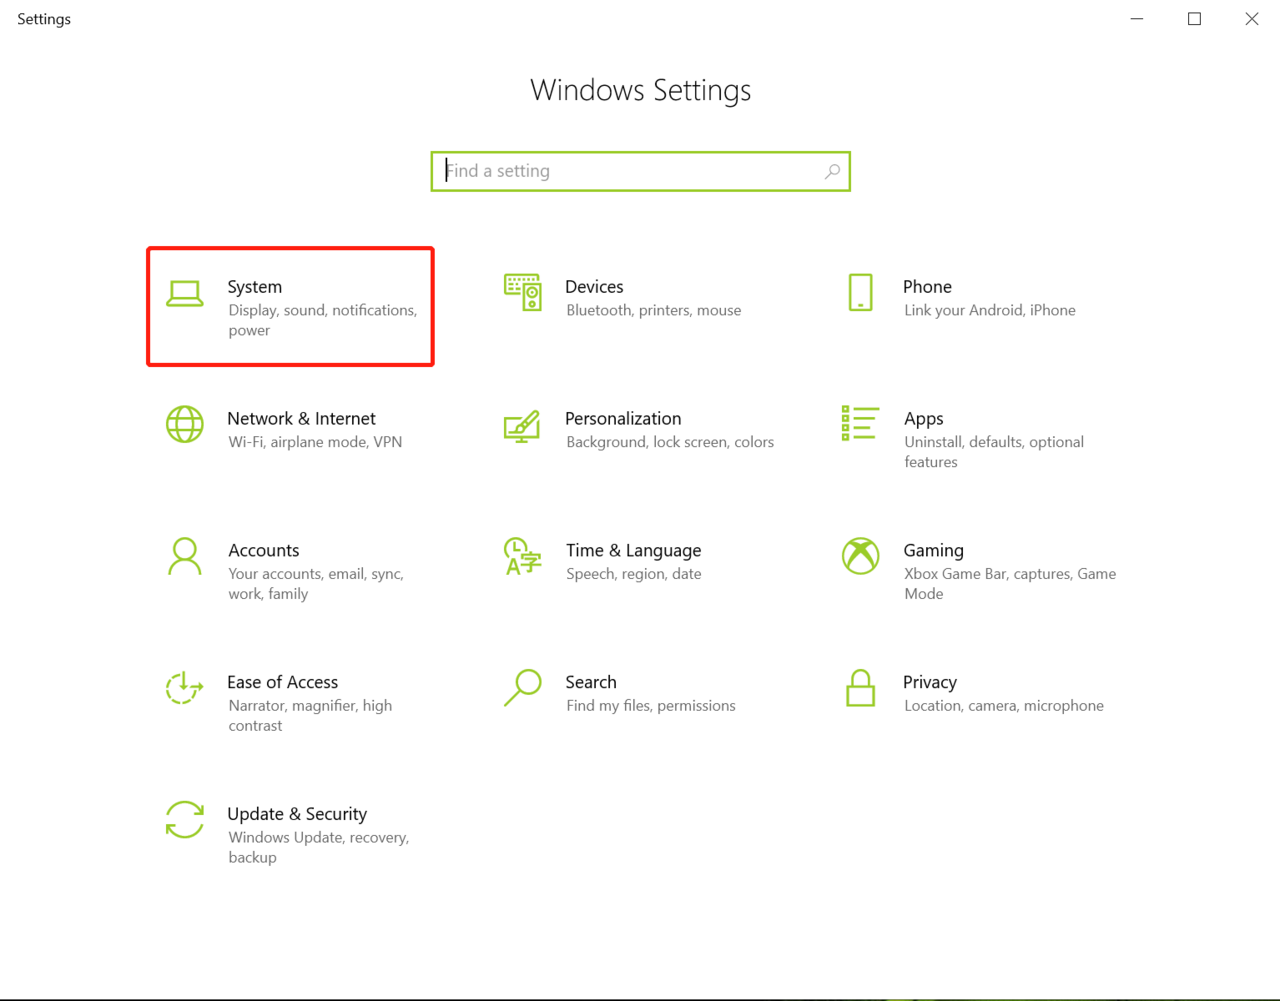The width and height of the screenshot is (1280, 1001).
Task: Click the Personalization paintbrush icon
Action: 522,426
